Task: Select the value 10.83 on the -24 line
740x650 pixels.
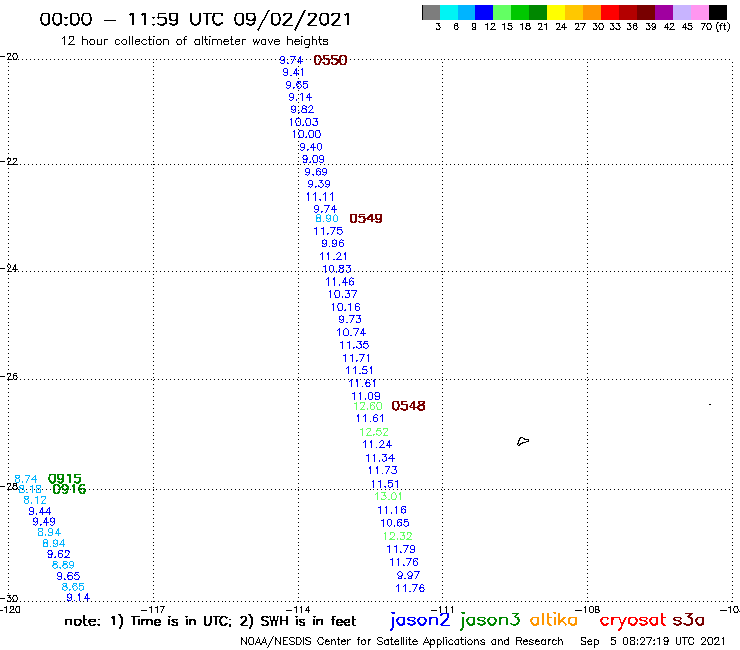Action: pos(336,269)
